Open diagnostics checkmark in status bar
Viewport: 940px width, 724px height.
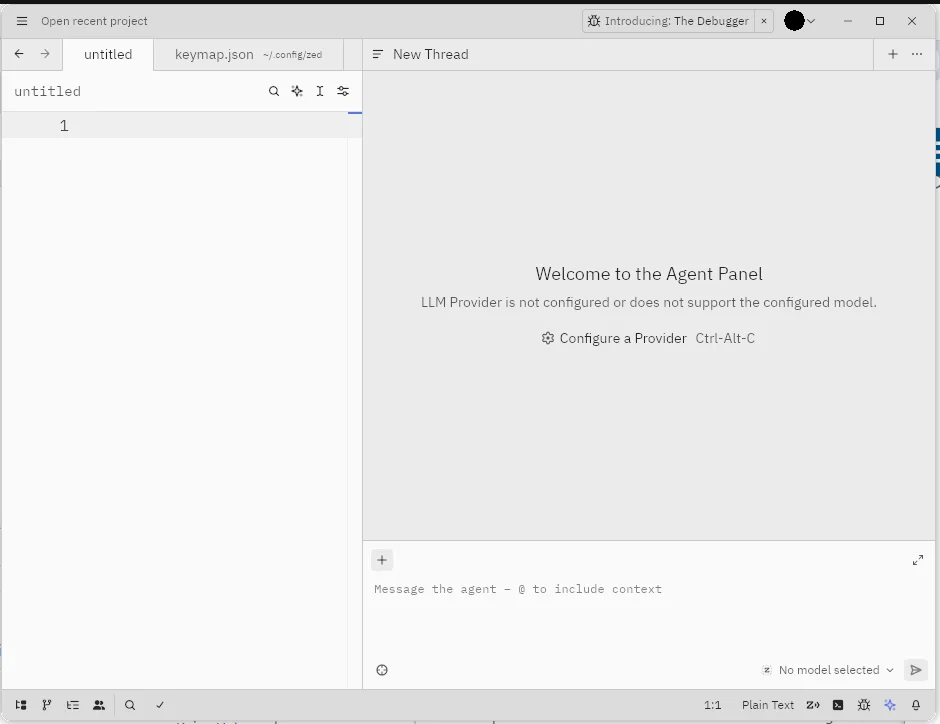coord(159,705)
